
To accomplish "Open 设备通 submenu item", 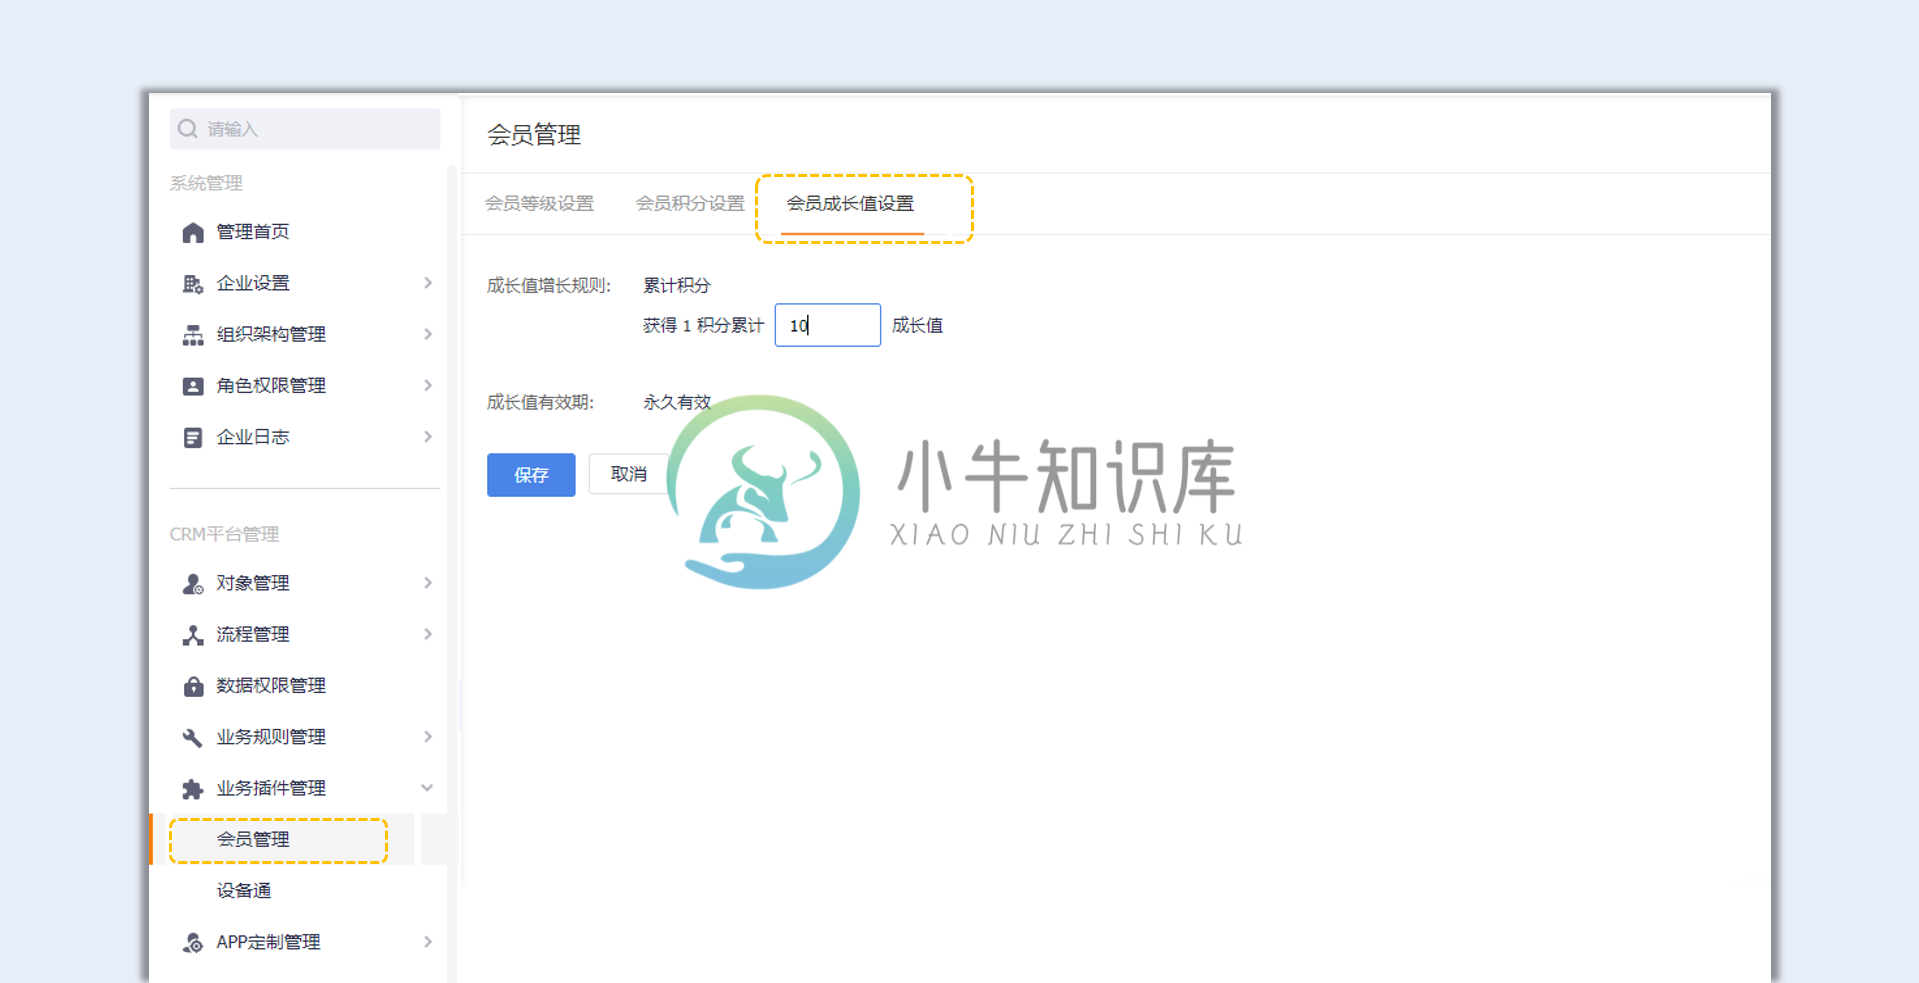I will [x=244, y=891].
